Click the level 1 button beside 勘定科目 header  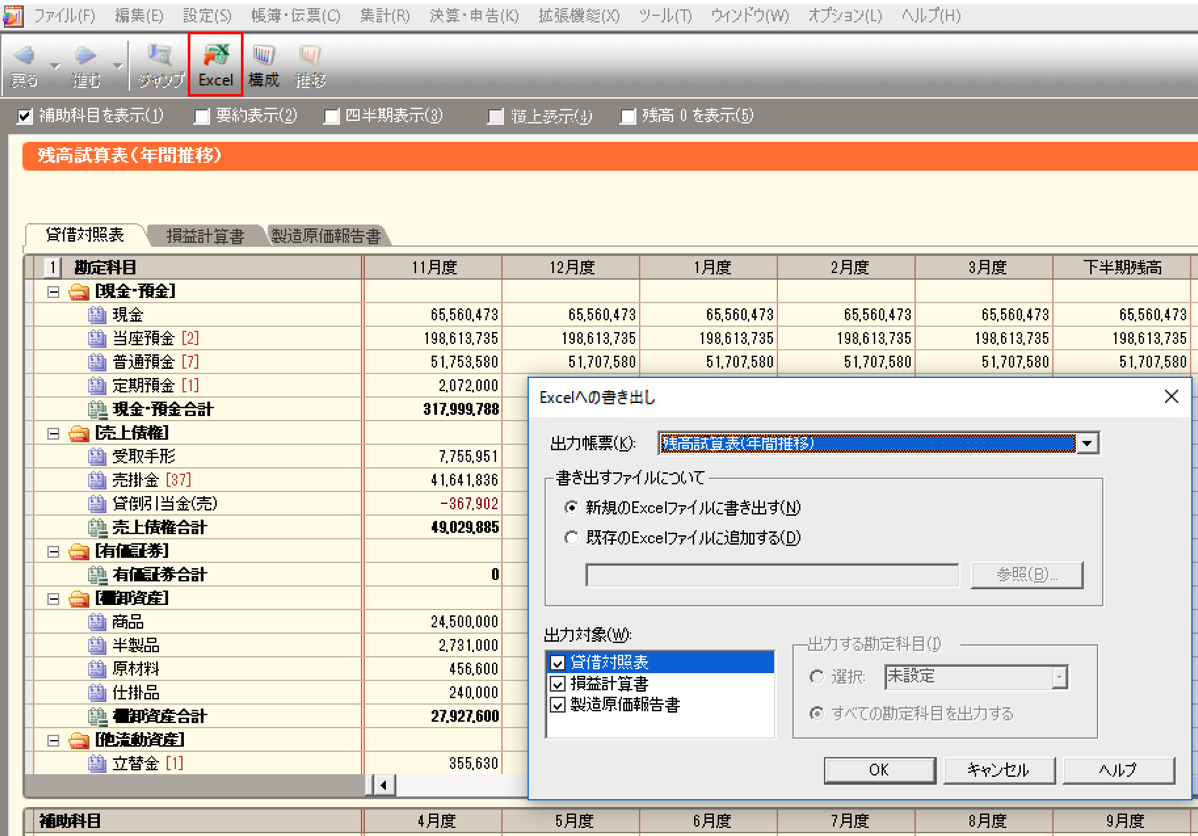click(x=52, y=267)
